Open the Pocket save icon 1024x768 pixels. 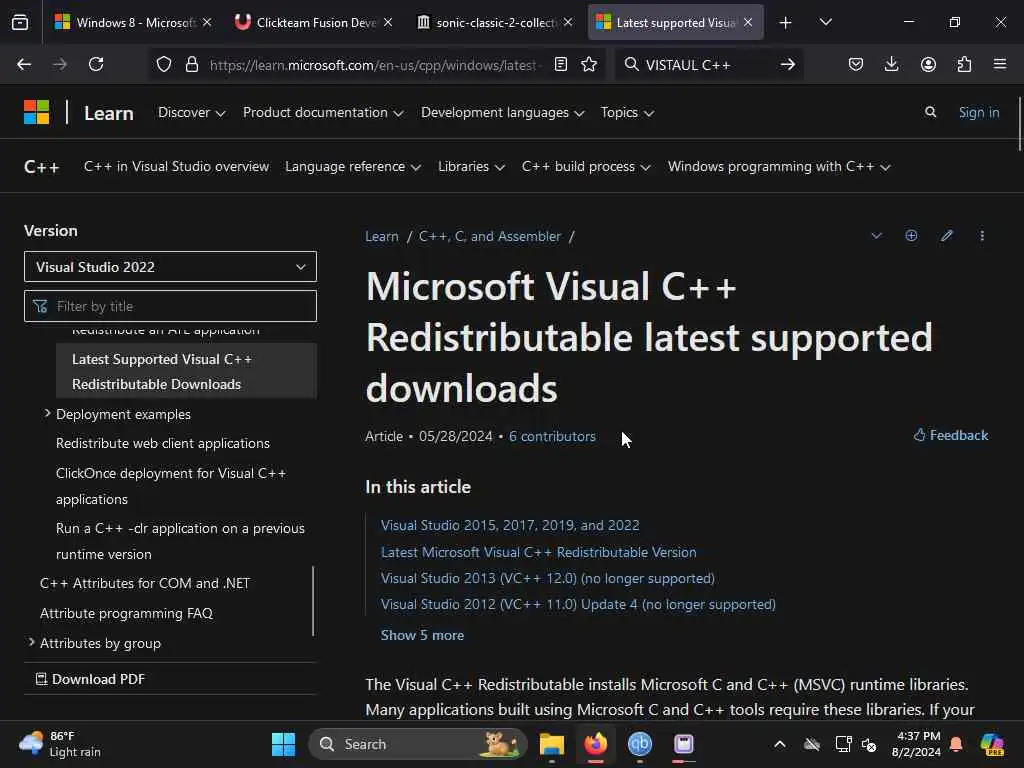856,64
